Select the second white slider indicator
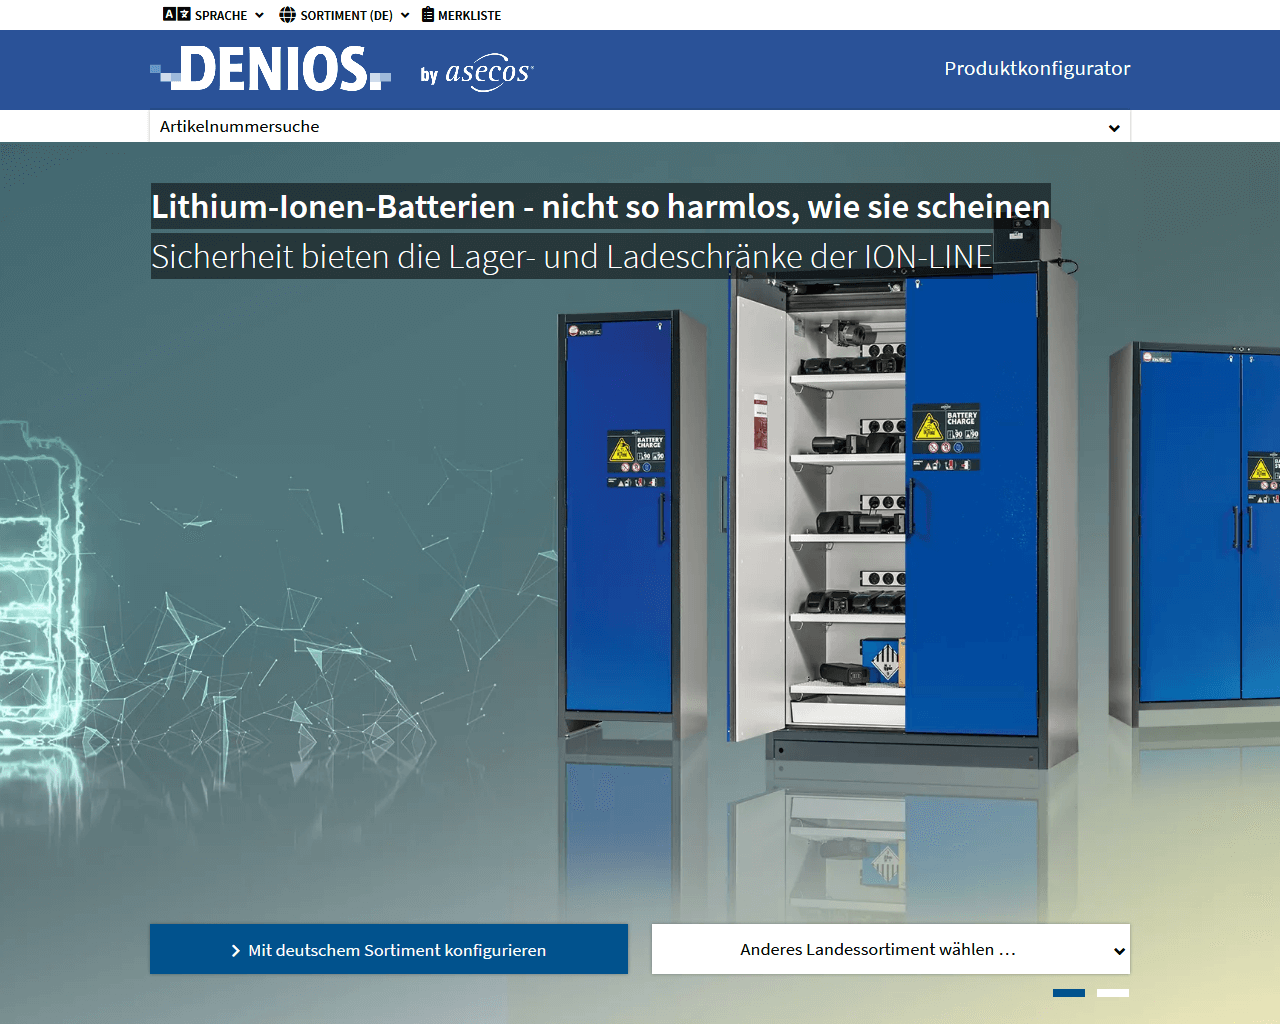The width and height of the screenshot is (1280, 1024). tap(1113, 993)
